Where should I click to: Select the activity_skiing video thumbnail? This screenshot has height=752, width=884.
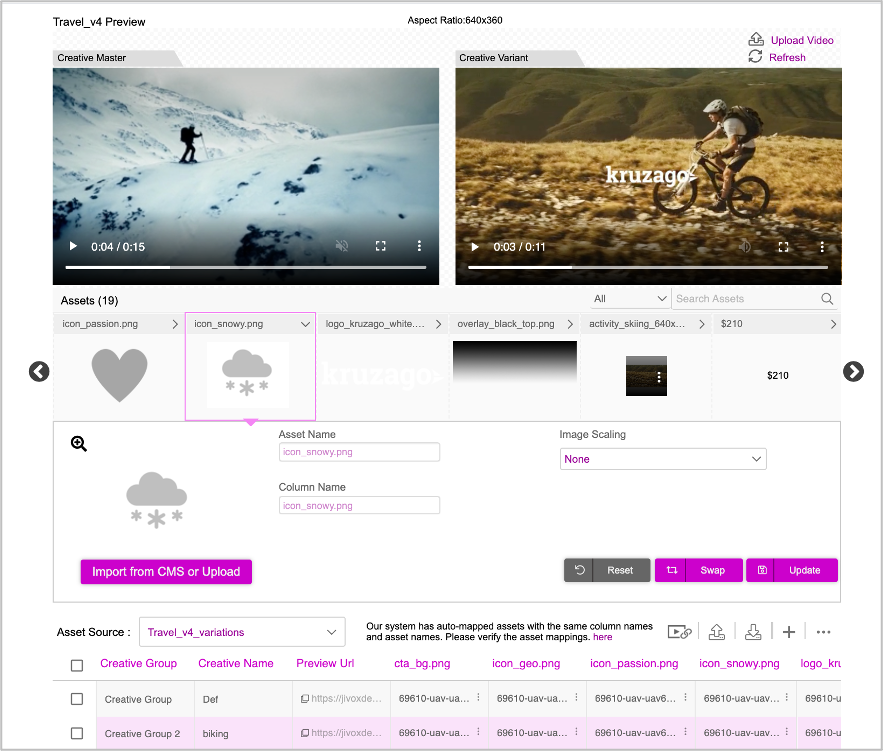(x=646, y=375)
